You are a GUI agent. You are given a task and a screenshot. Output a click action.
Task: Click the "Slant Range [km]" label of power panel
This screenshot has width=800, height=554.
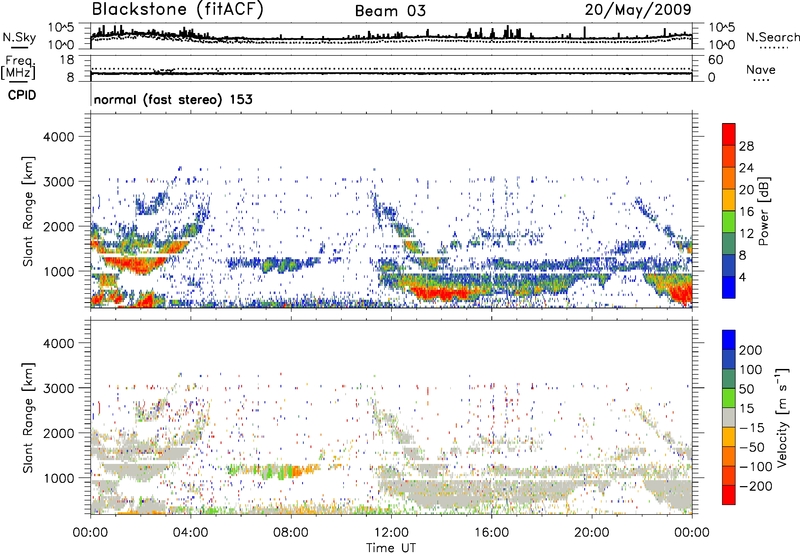(28, 211)
